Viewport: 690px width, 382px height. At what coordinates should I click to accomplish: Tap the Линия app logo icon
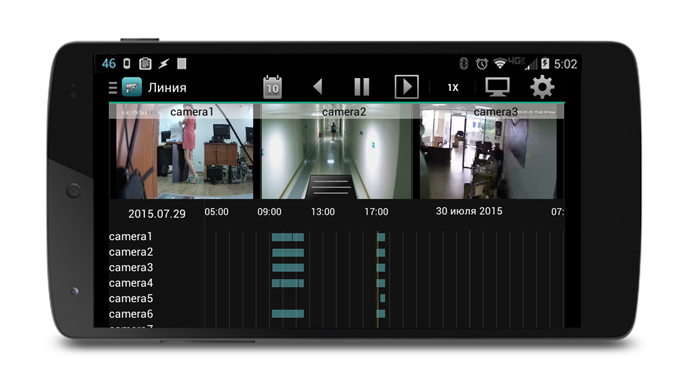[132, 87]
